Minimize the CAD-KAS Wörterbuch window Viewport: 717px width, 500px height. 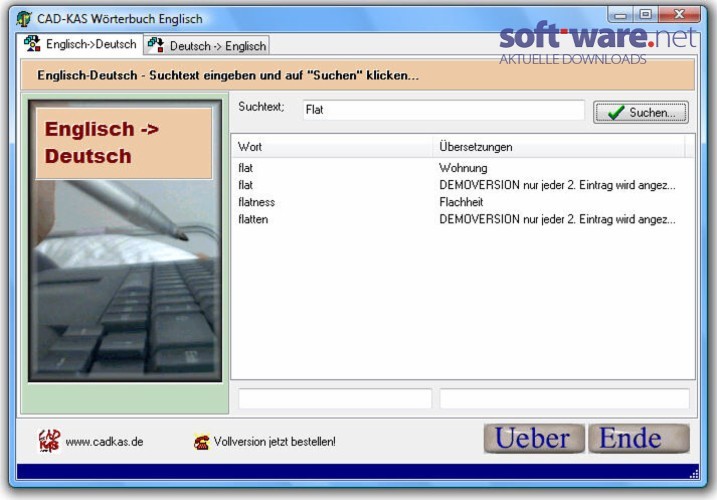(x=621, y=15)
